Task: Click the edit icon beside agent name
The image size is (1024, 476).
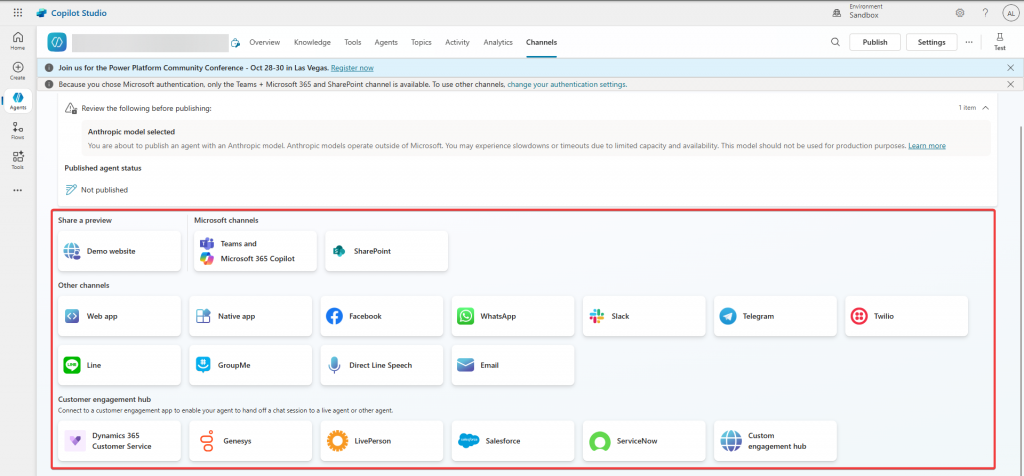Action: (x=235, y=43)
